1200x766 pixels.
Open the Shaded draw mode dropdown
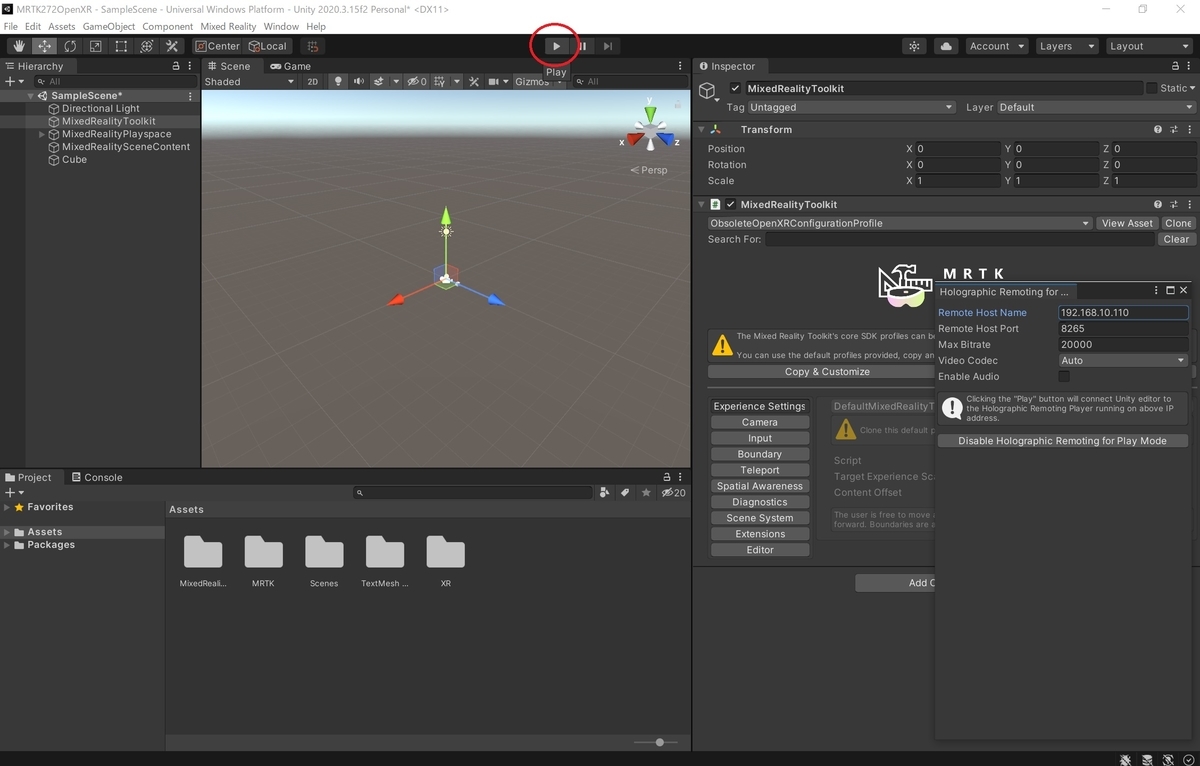[x=249, y=82]
